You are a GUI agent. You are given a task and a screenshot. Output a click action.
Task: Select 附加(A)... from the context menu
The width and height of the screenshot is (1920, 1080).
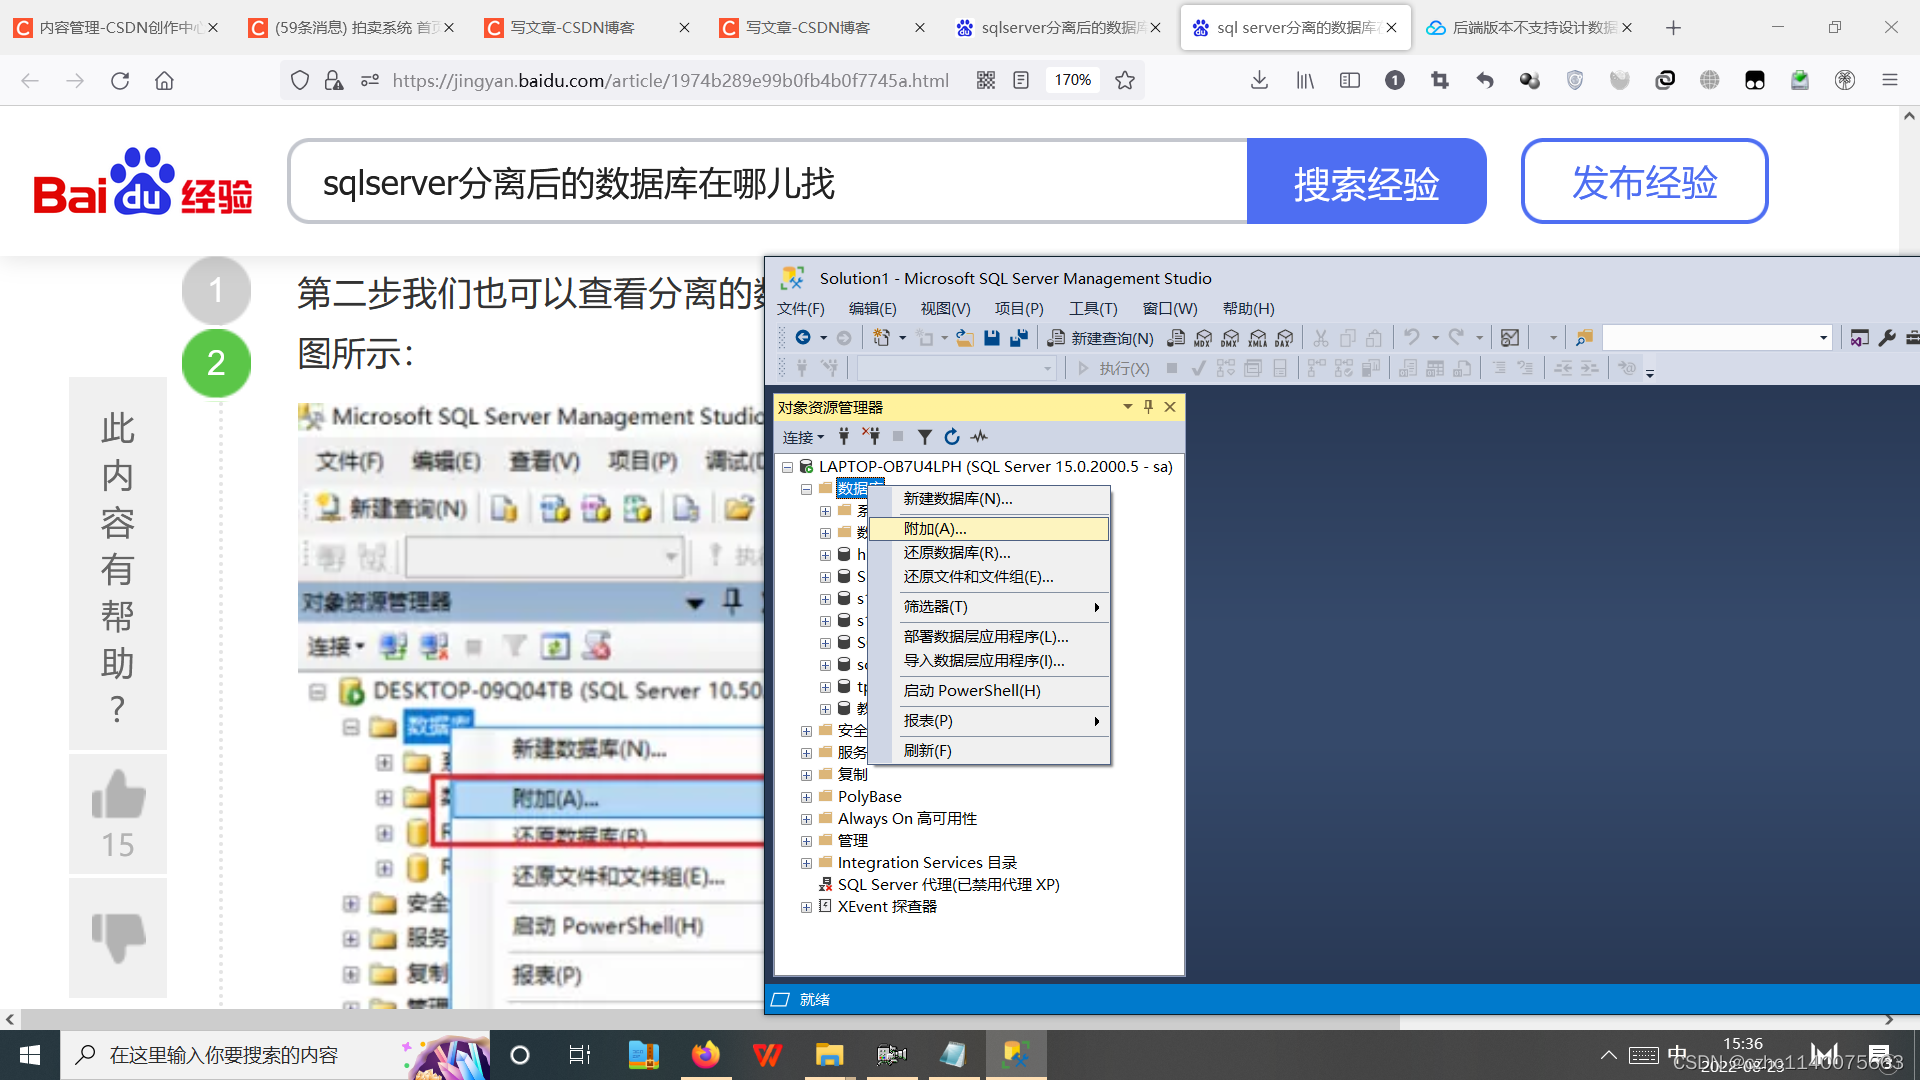[x=934, y=528]
